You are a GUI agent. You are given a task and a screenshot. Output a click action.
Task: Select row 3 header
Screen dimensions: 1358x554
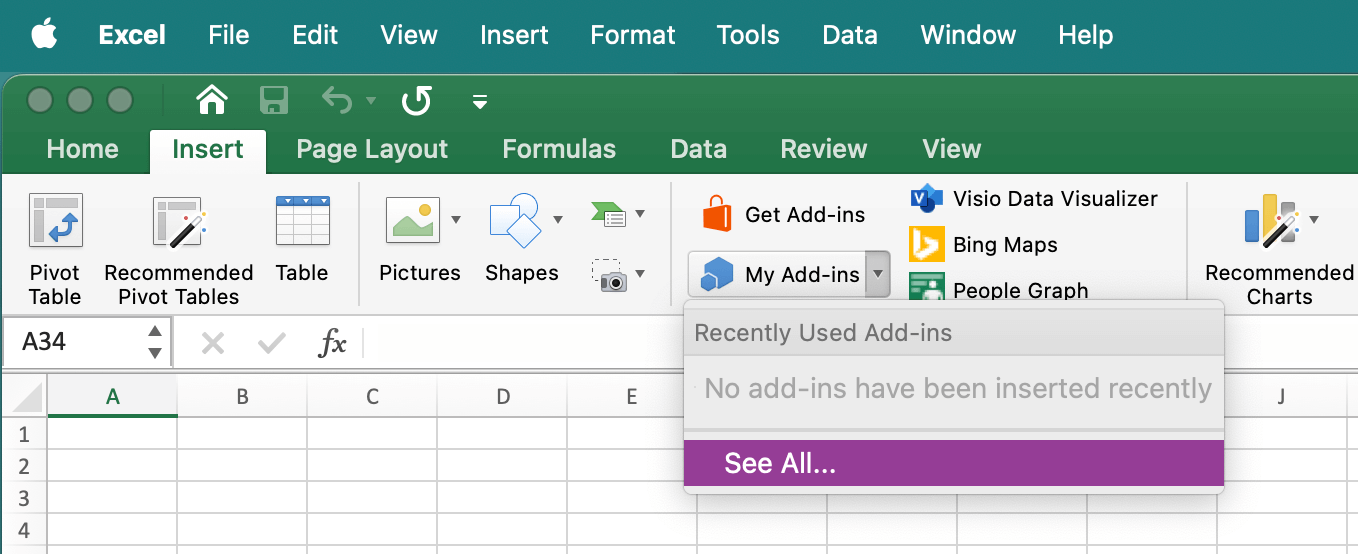pyautogui.click(x=24, y=498)
